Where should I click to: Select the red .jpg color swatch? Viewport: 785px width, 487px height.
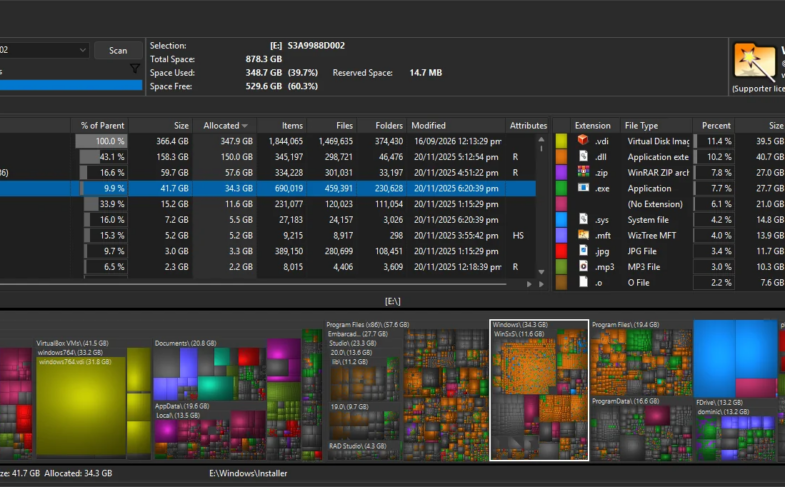click(x=561, y=251)
